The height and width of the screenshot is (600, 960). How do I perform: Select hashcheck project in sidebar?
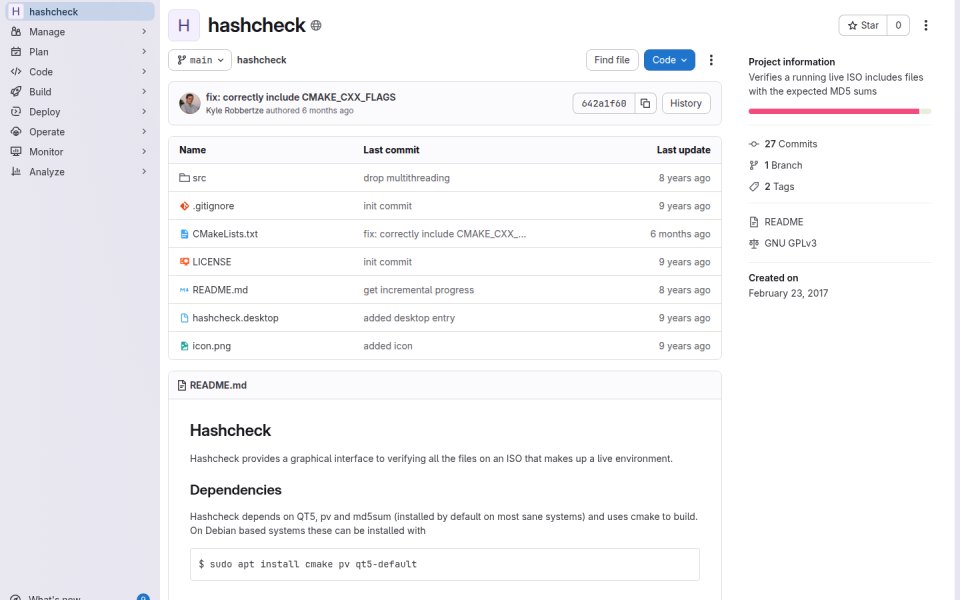(80, 12)
